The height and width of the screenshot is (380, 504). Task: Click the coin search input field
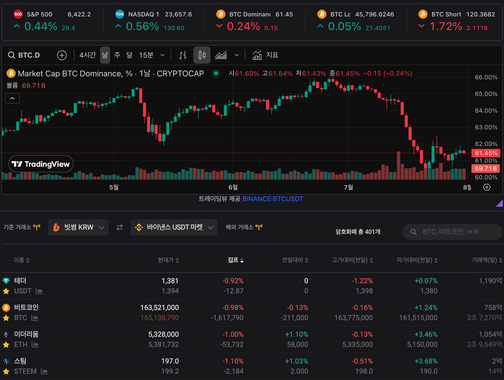453,232
